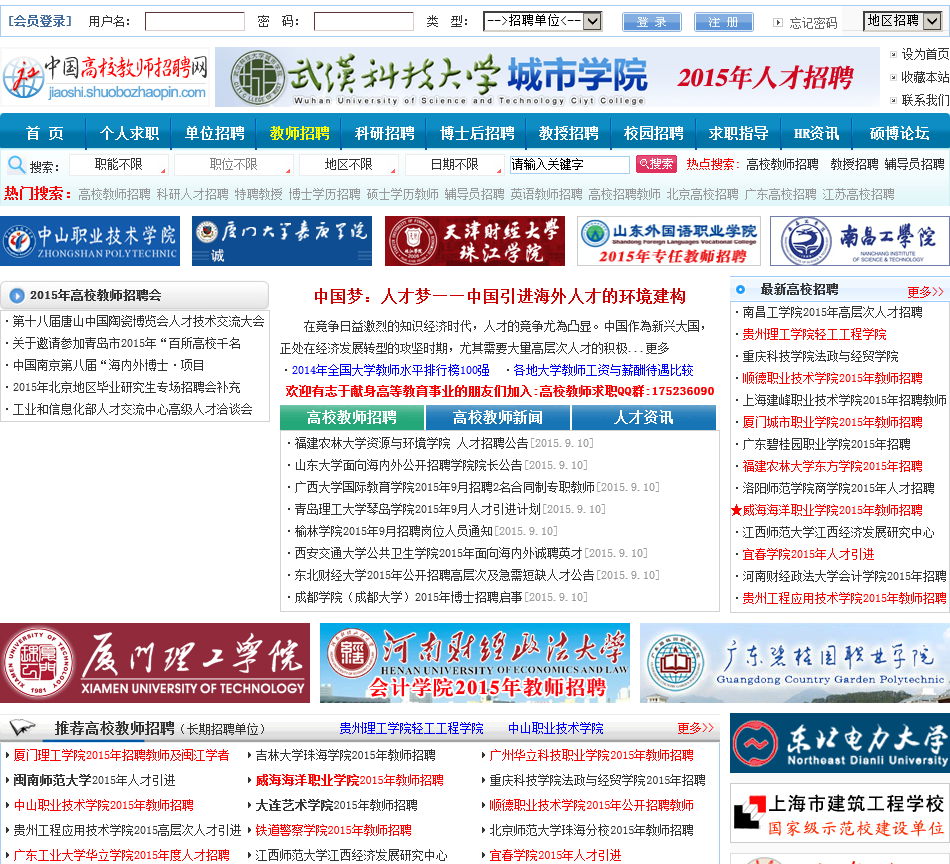Image resolution: width=950 pixels, height=864 pixels.
Task: Click 各地大学教师工资与薪酬待遇比较 link
Action: point(603,370)
